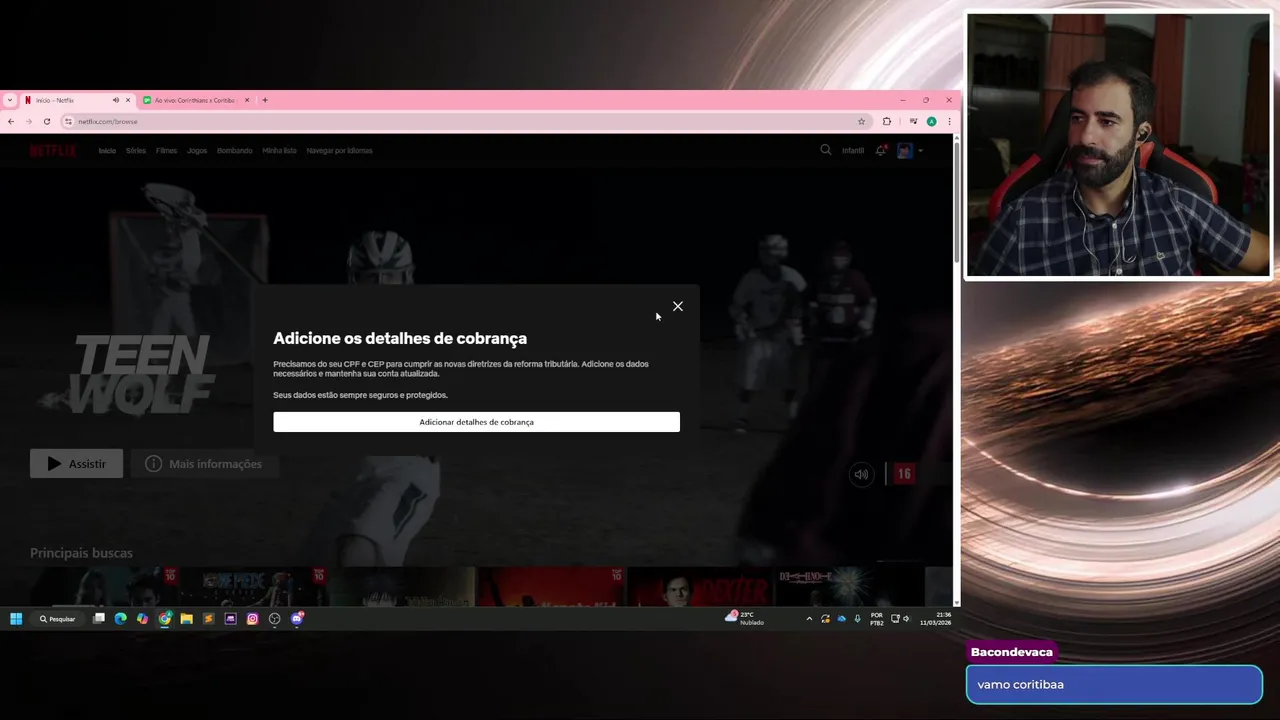Expand the profile dropdown arrow
The height and width of the screenshot is (720, 1280).
point(920,151)
